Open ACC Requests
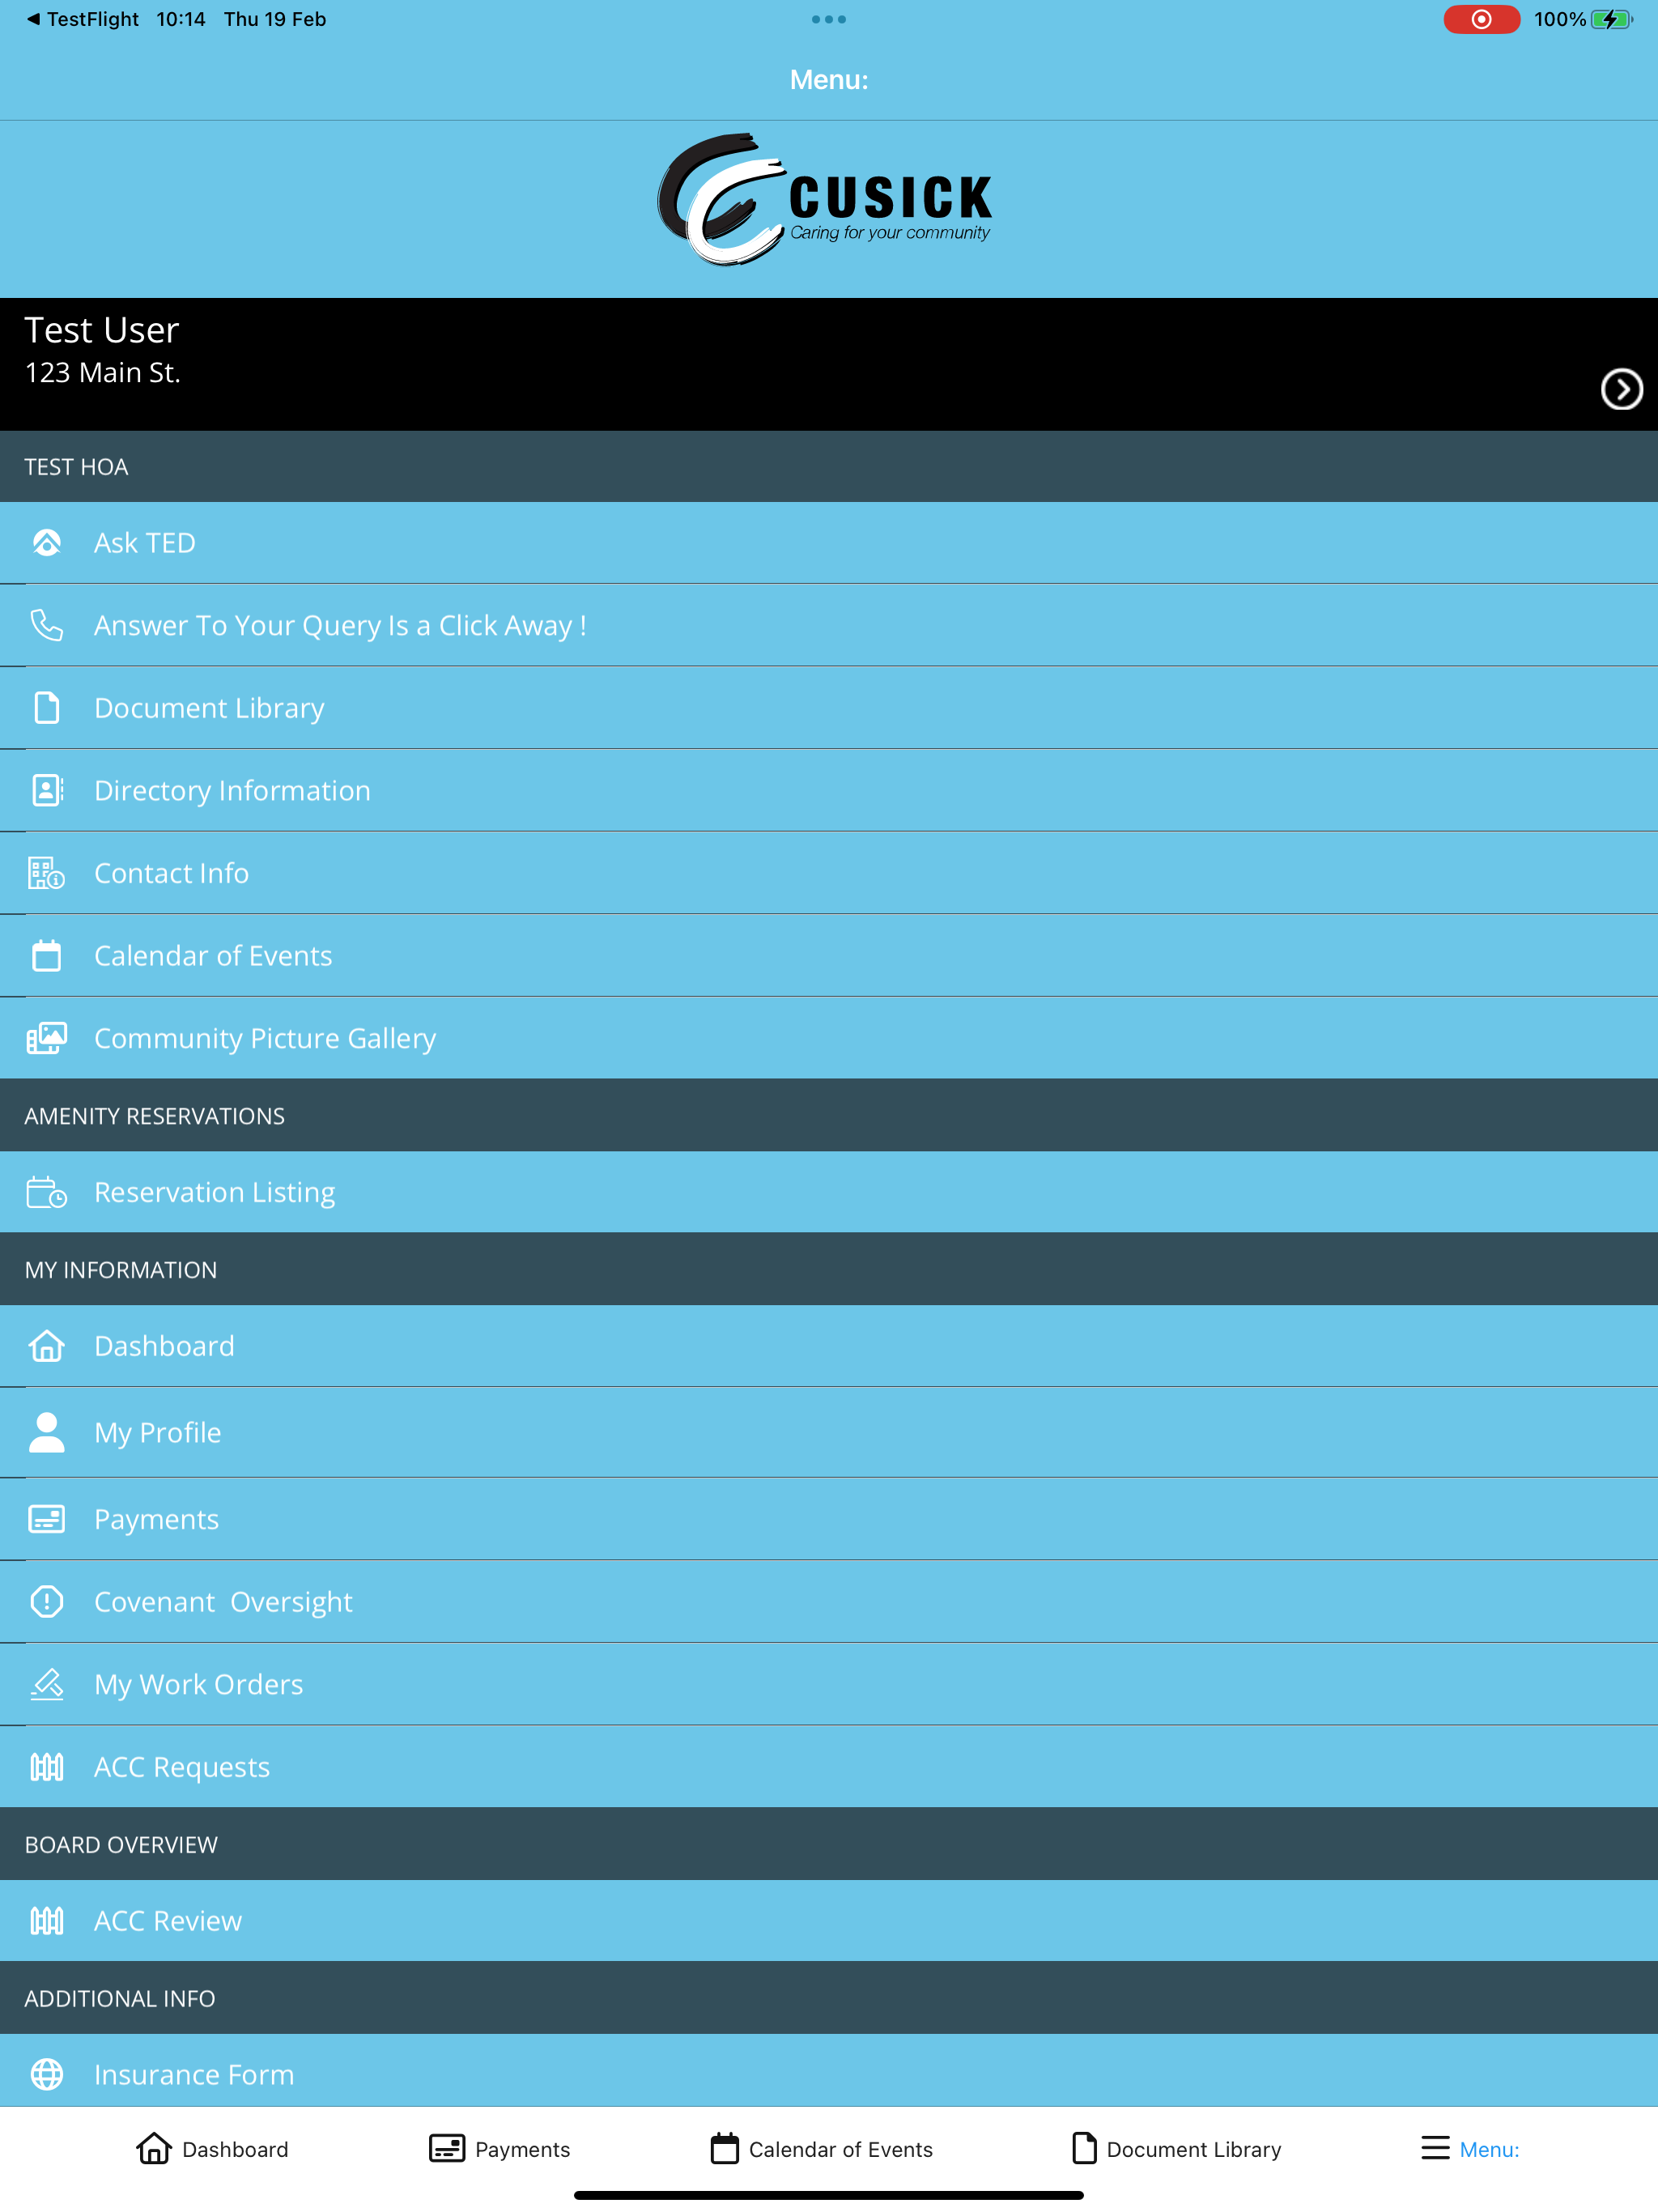1658x2212 pixels. tap(829, 1767)
